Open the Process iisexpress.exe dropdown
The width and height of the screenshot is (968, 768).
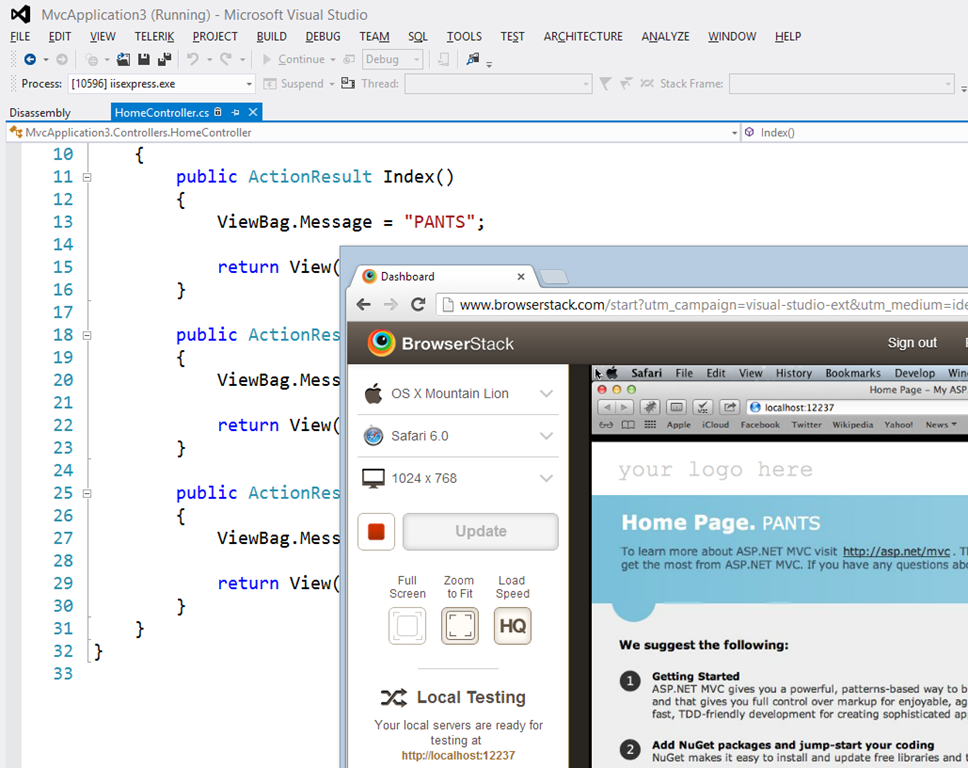(249, 84)
